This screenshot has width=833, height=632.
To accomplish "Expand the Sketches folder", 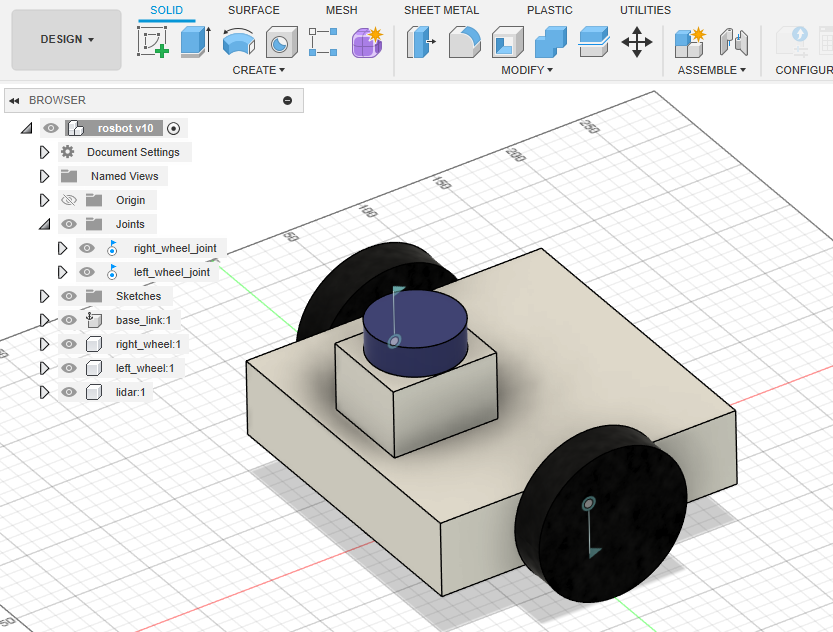I will coord(44,296).
